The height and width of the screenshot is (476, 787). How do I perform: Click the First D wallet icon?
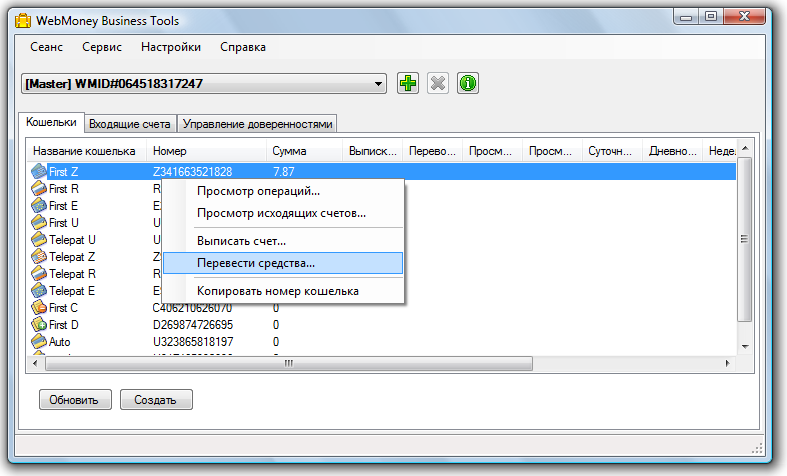[39, 325]
